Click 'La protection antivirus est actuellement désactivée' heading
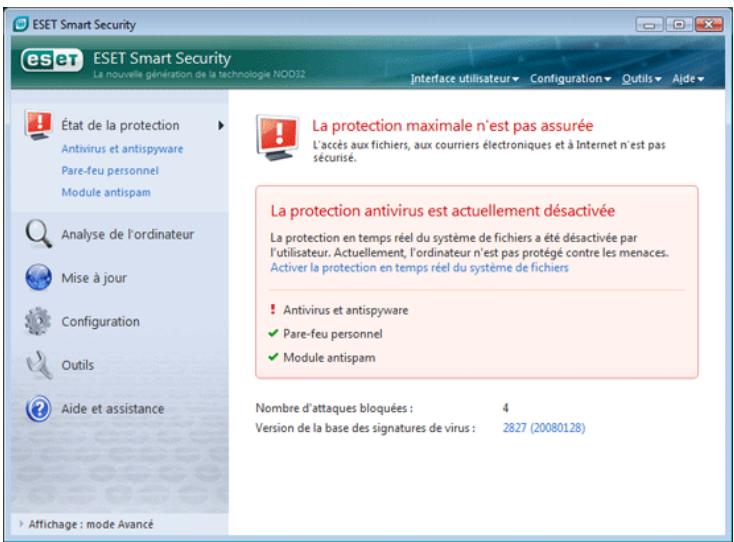Viewport: 734px width, 542px height. [442, 211]
